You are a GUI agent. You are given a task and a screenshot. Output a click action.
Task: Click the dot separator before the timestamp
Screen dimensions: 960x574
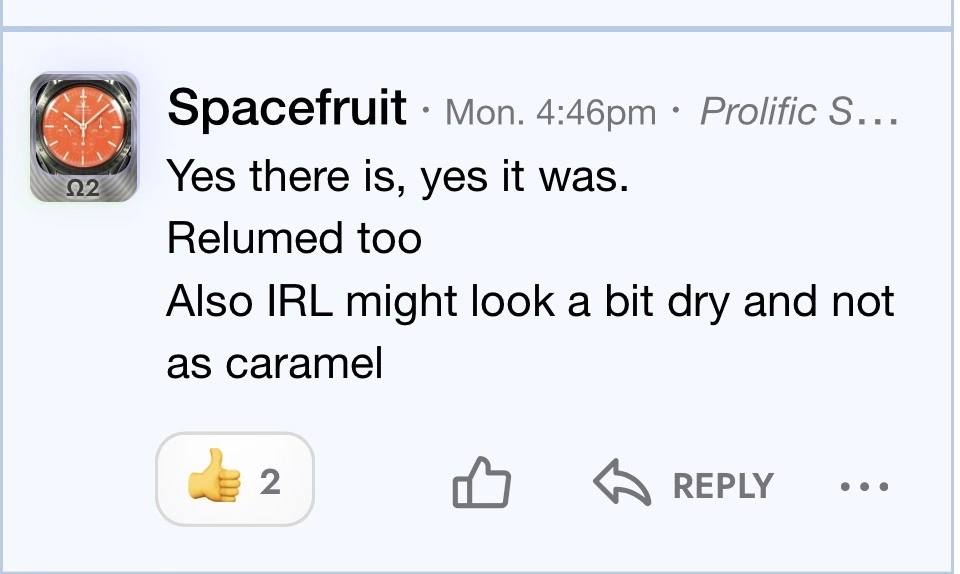click(x=426, y=111)
